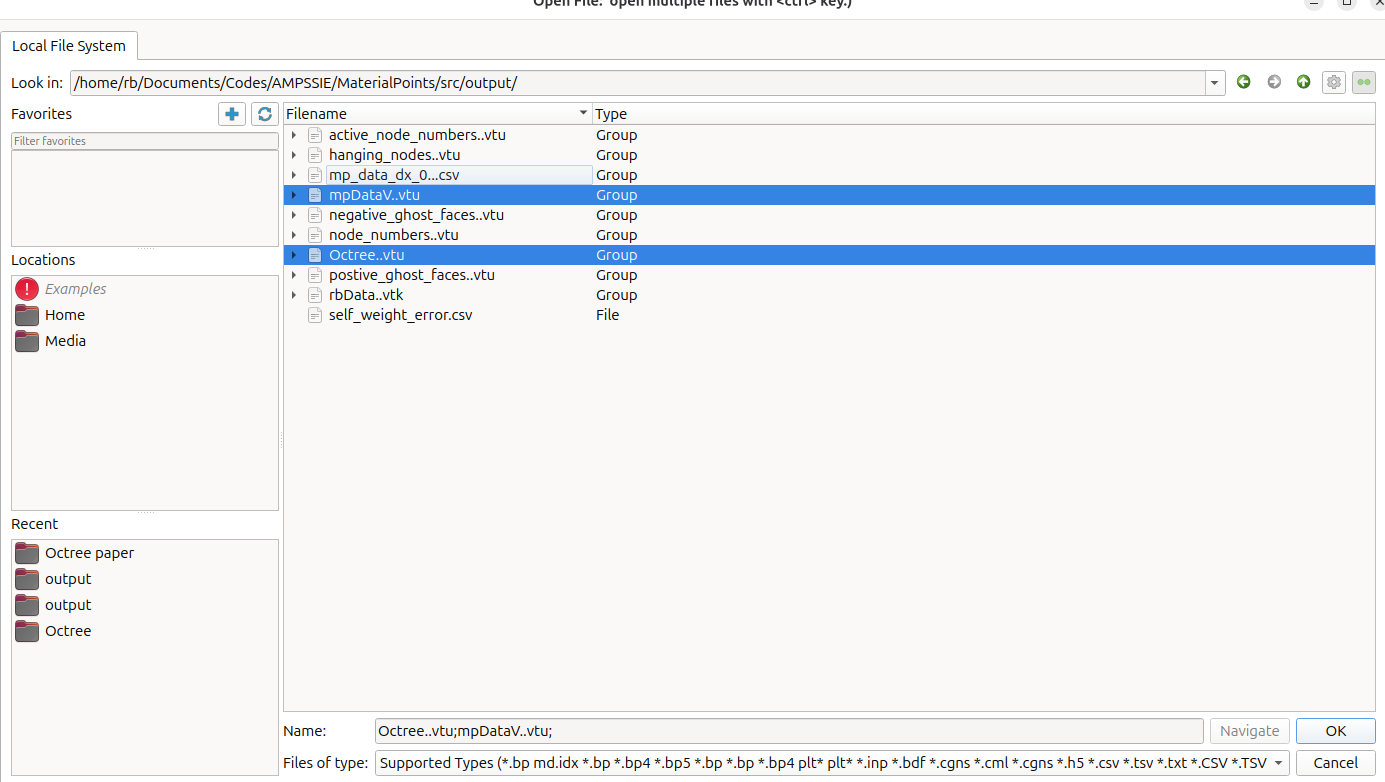
Task: Click the Look in path field
Action: [637, 82]
